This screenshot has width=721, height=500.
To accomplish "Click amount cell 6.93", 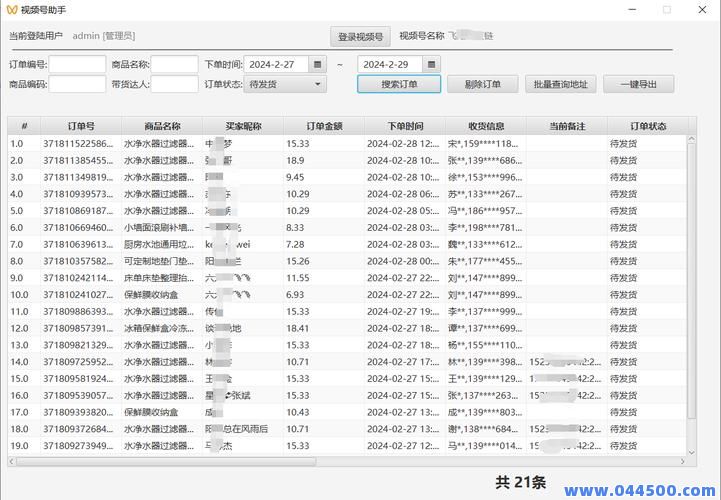I will (x=295, y=295).
